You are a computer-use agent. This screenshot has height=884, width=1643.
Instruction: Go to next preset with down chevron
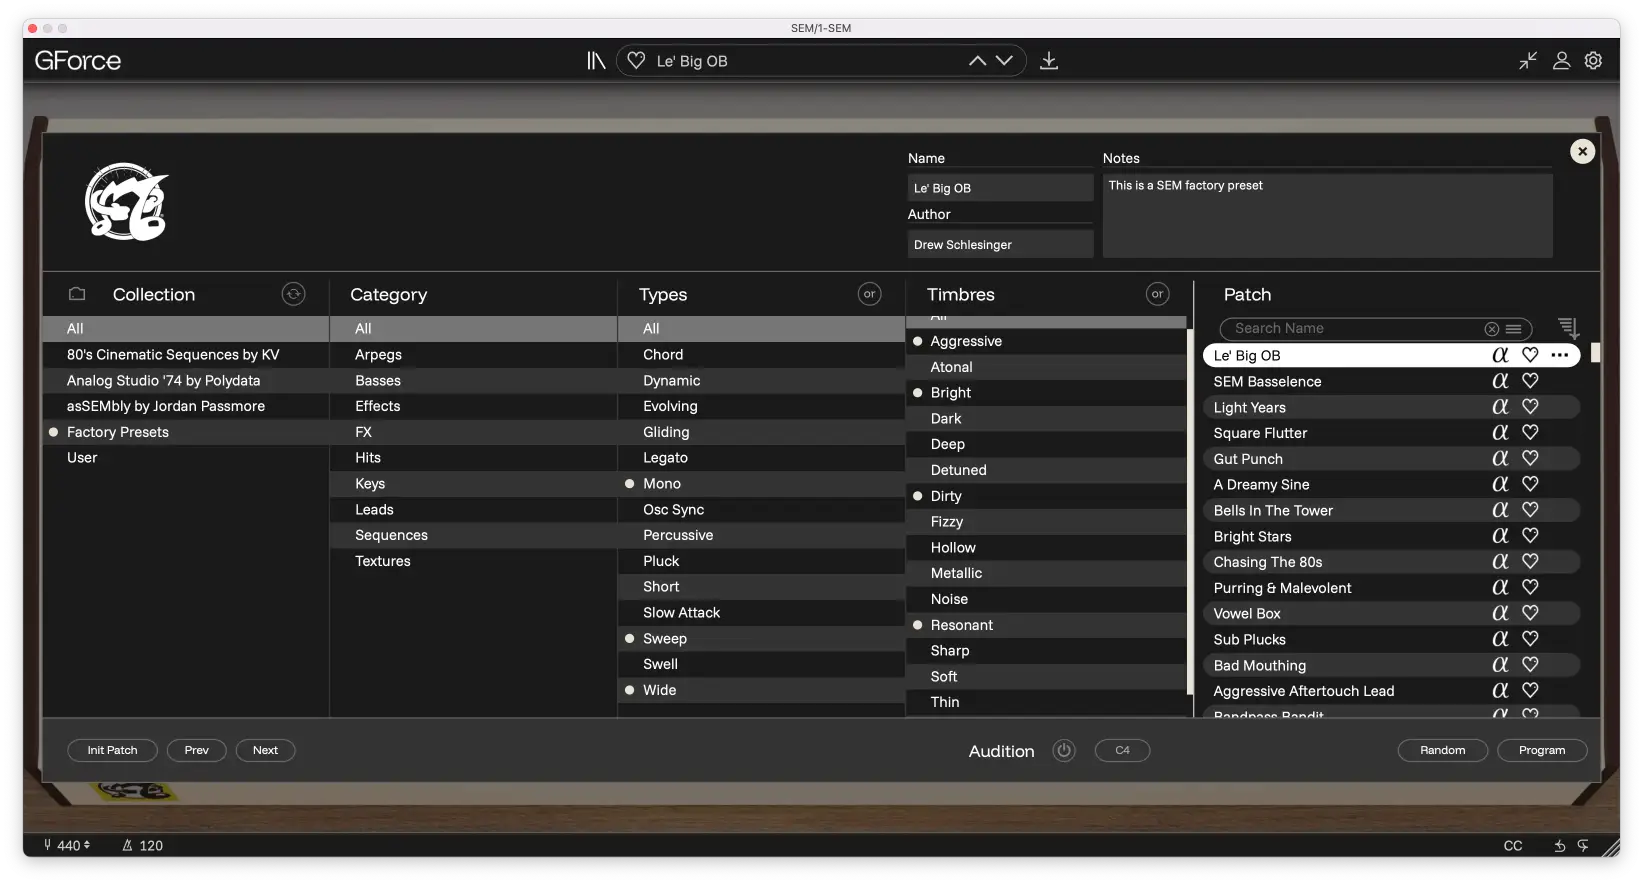tap(1004, 61)
